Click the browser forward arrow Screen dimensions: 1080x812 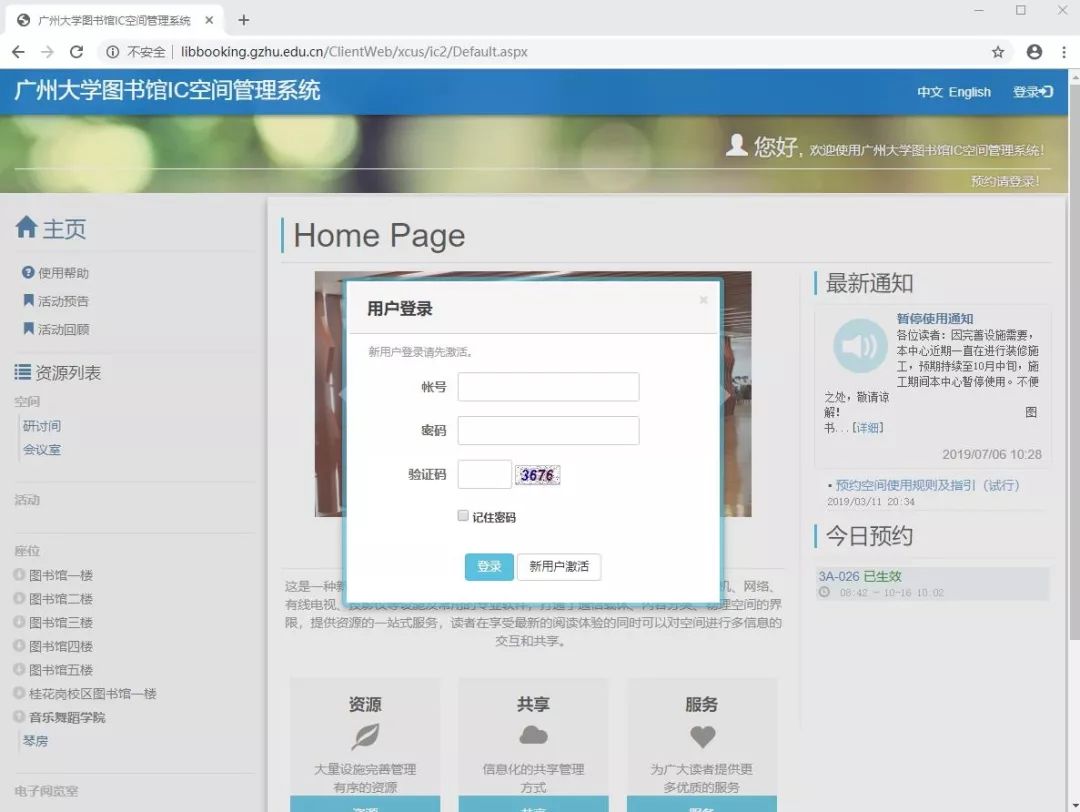(x=48, y=52)
